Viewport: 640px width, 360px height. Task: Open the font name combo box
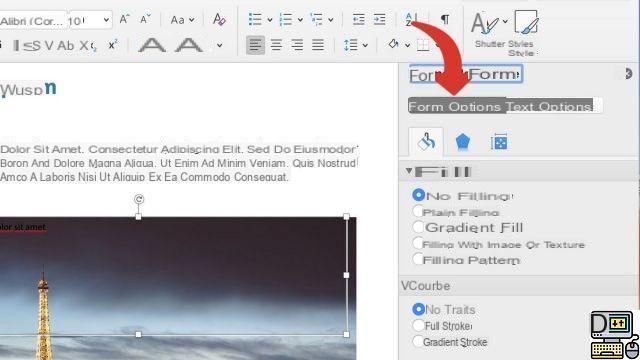coord(33,20)
